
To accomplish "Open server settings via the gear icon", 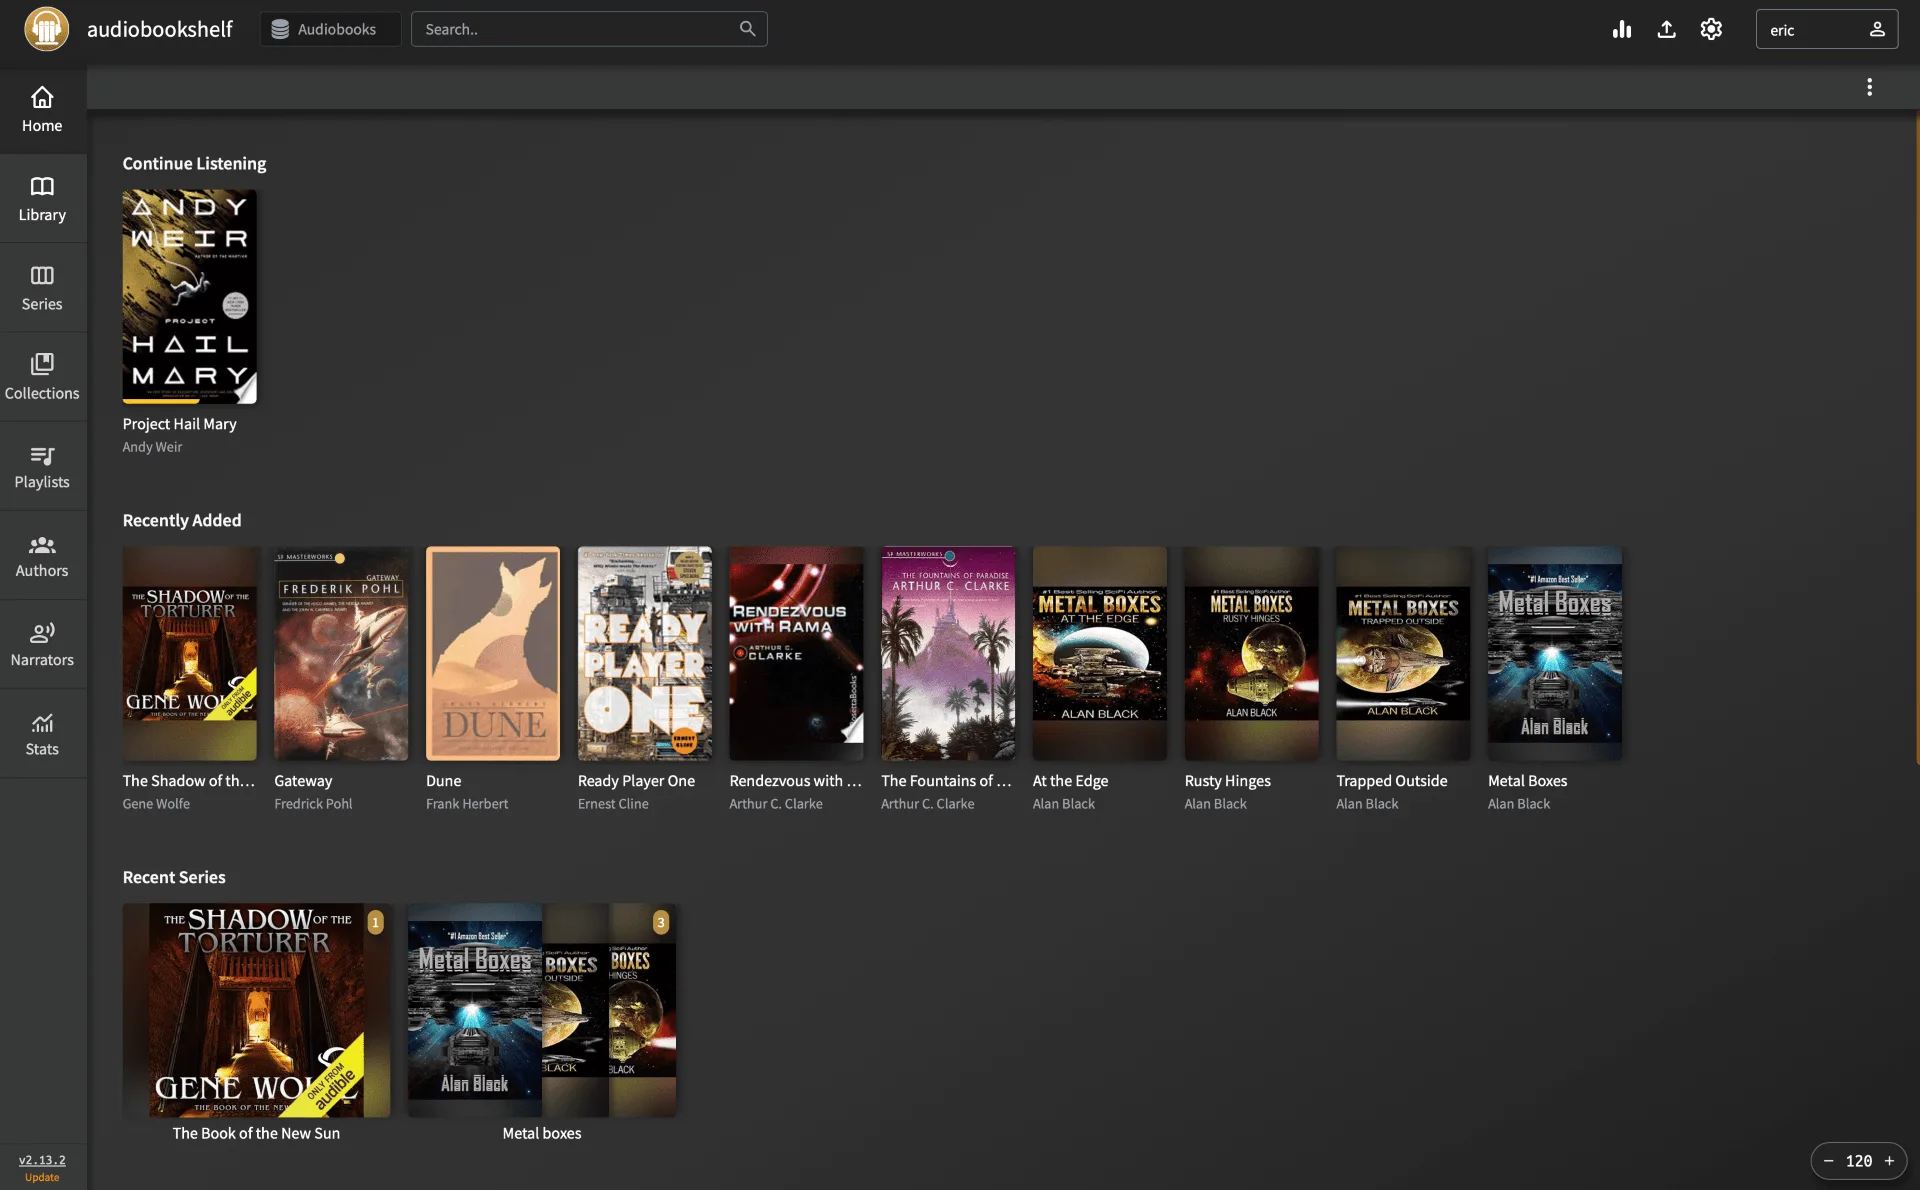I will tap(1711, 29).
